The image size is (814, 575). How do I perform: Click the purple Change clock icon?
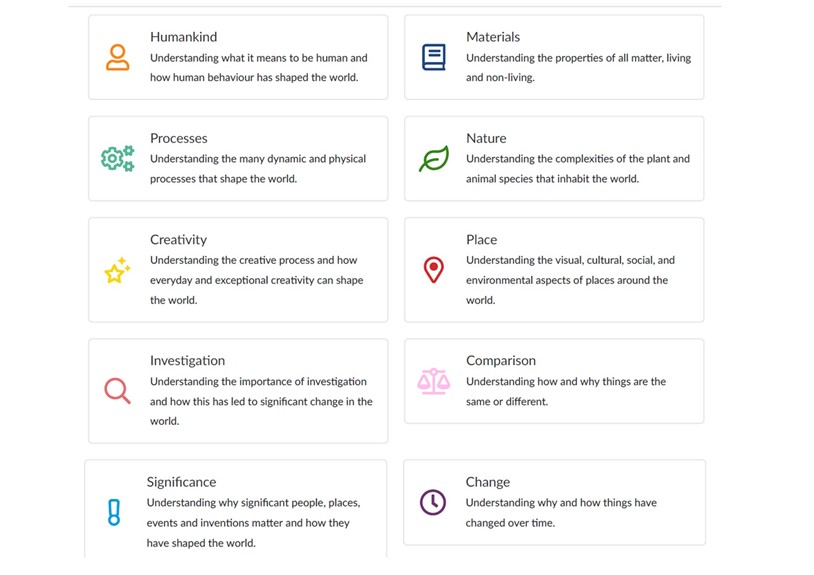[x=433, y=502]
